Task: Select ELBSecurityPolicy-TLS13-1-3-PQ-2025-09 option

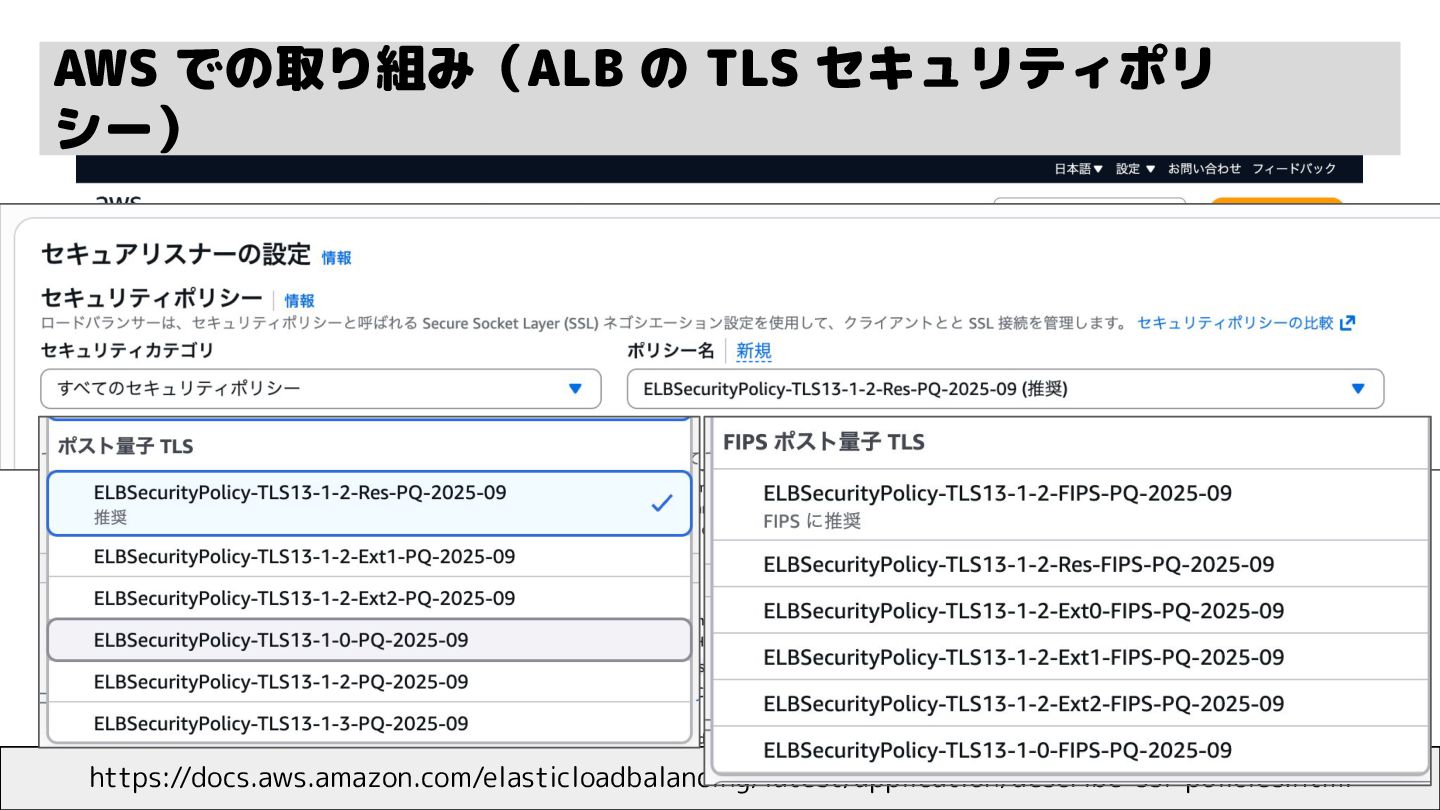Action: 369,723
